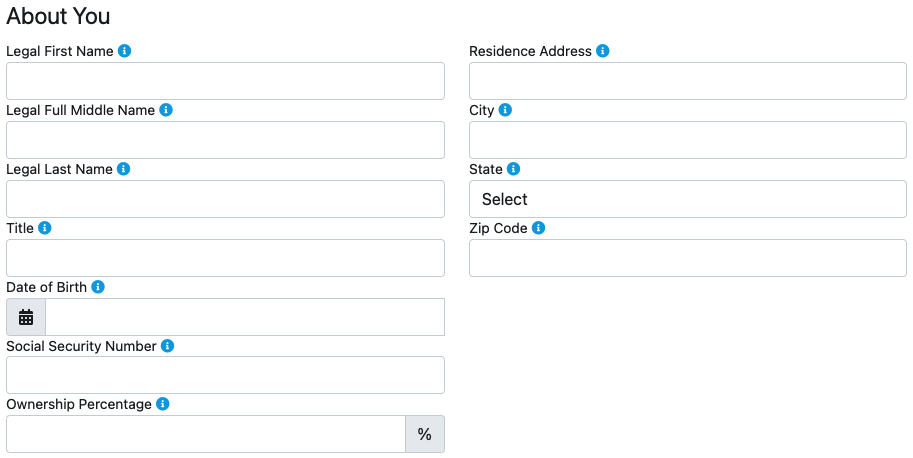Click info icon next to Residence Address
This screenshot has height=458, width=913.
[x=603, y=51]
